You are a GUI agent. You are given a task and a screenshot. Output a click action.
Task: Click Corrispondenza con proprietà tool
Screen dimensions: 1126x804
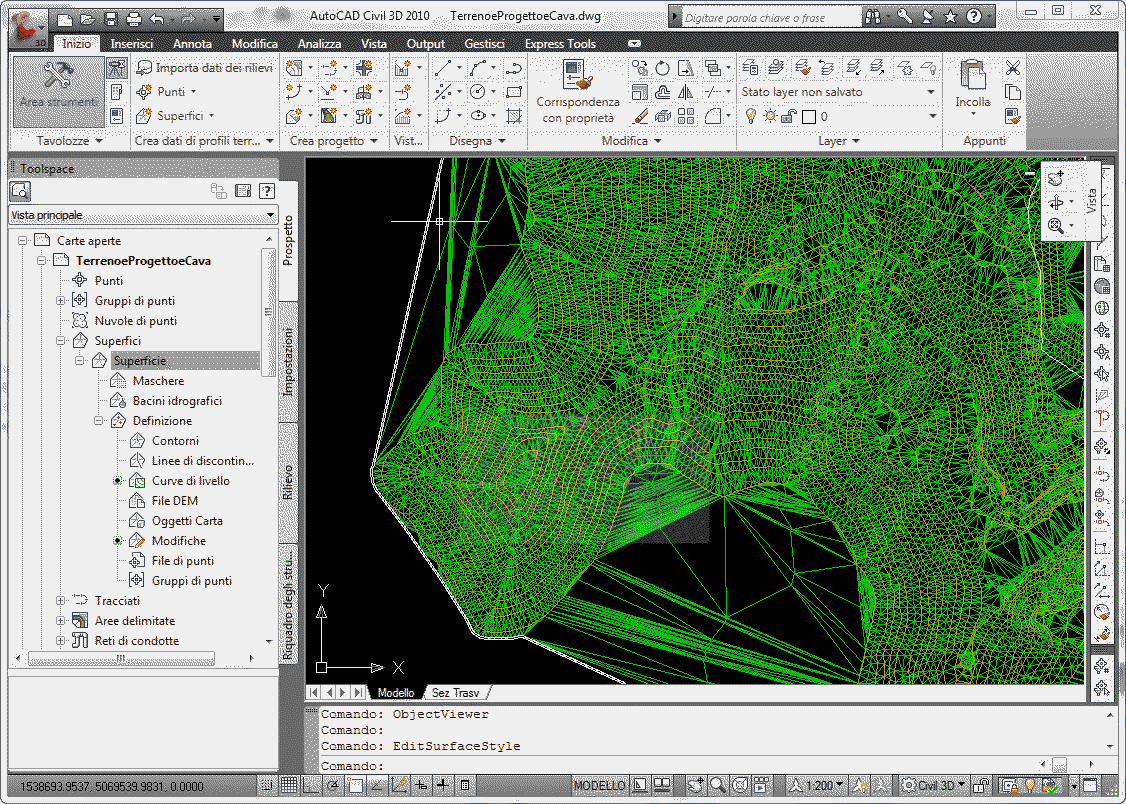(x=578, y=91)
